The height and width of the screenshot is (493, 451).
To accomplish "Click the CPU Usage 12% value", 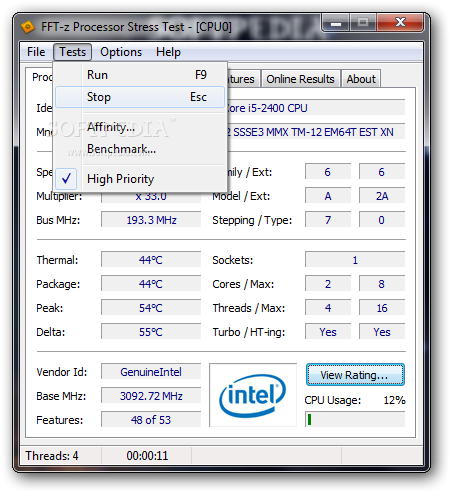I will point(394,400).
